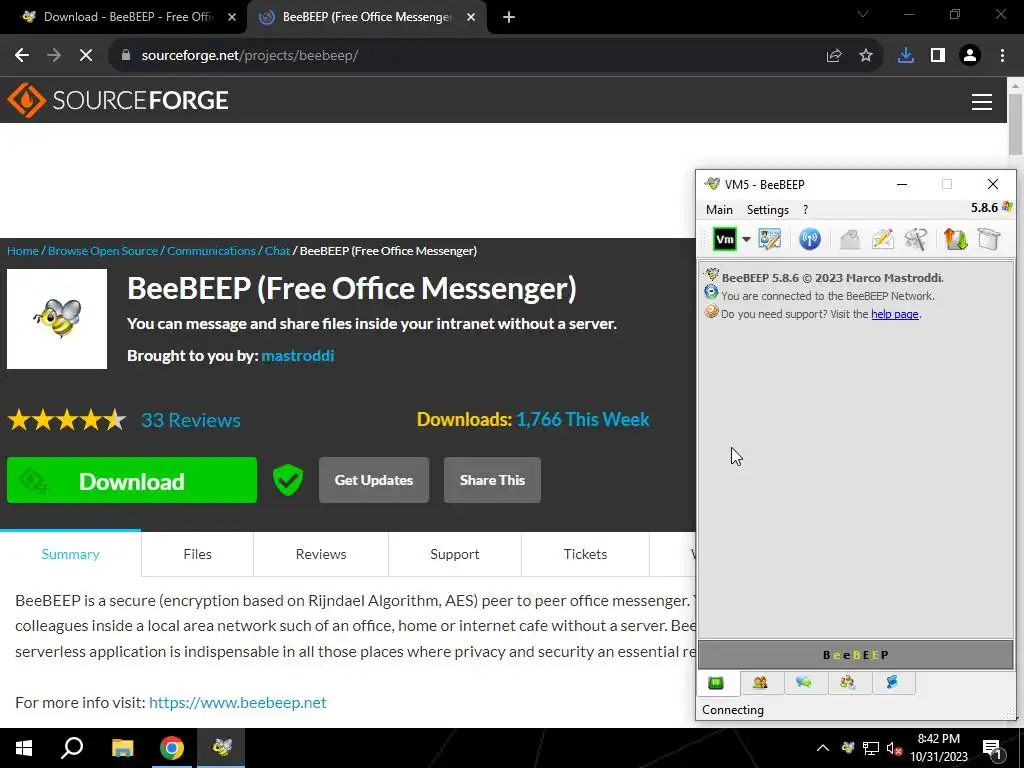Click the SourceForge logo
The width and height of the screenshot is (1024, 768).
(118, 100)
